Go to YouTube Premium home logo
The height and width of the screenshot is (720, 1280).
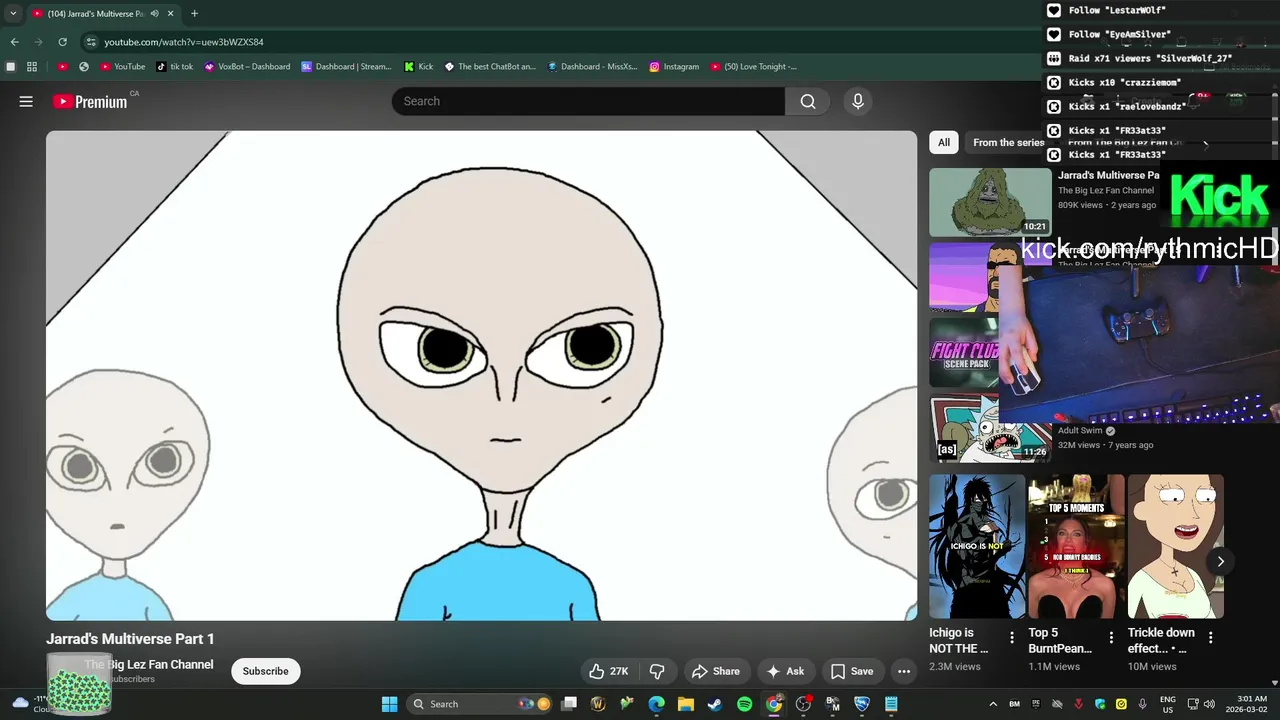(x=90, y=101)
